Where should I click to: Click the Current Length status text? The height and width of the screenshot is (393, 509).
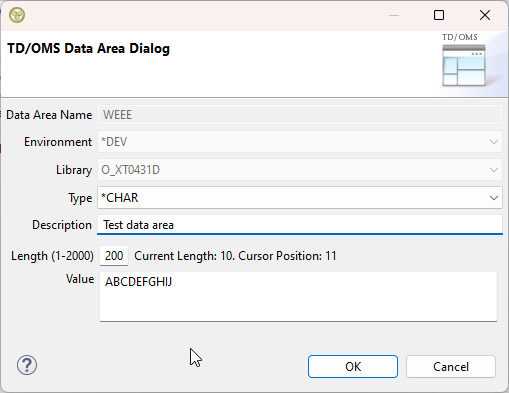235,256
